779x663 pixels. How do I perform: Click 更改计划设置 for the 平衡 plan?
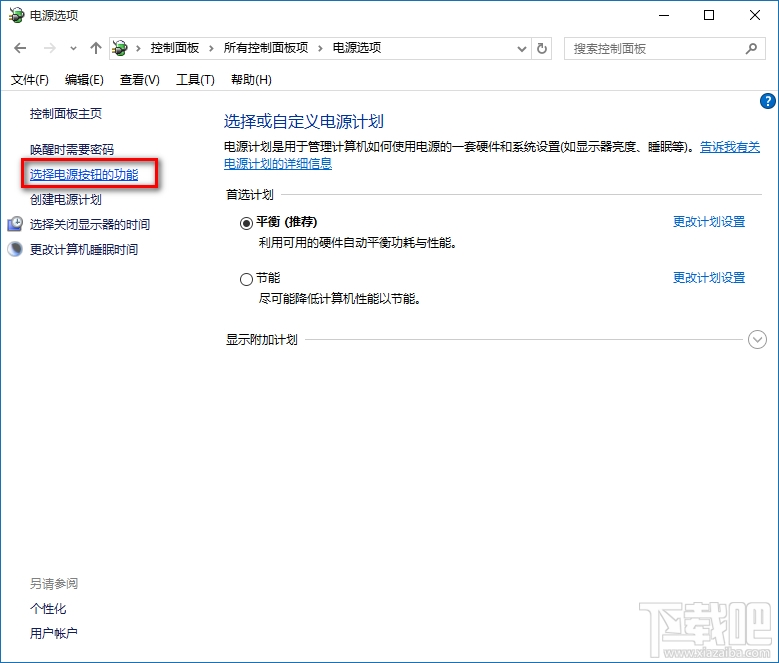708,222
